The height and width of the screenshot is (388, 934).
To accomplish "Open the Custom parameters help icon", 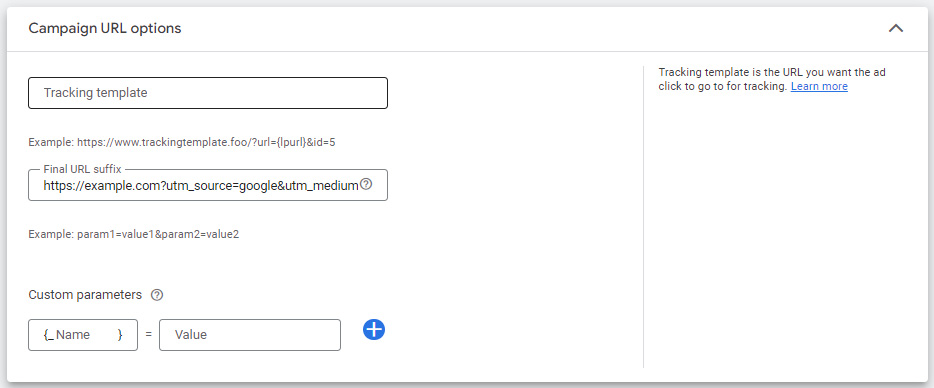I will click(157, 295).
